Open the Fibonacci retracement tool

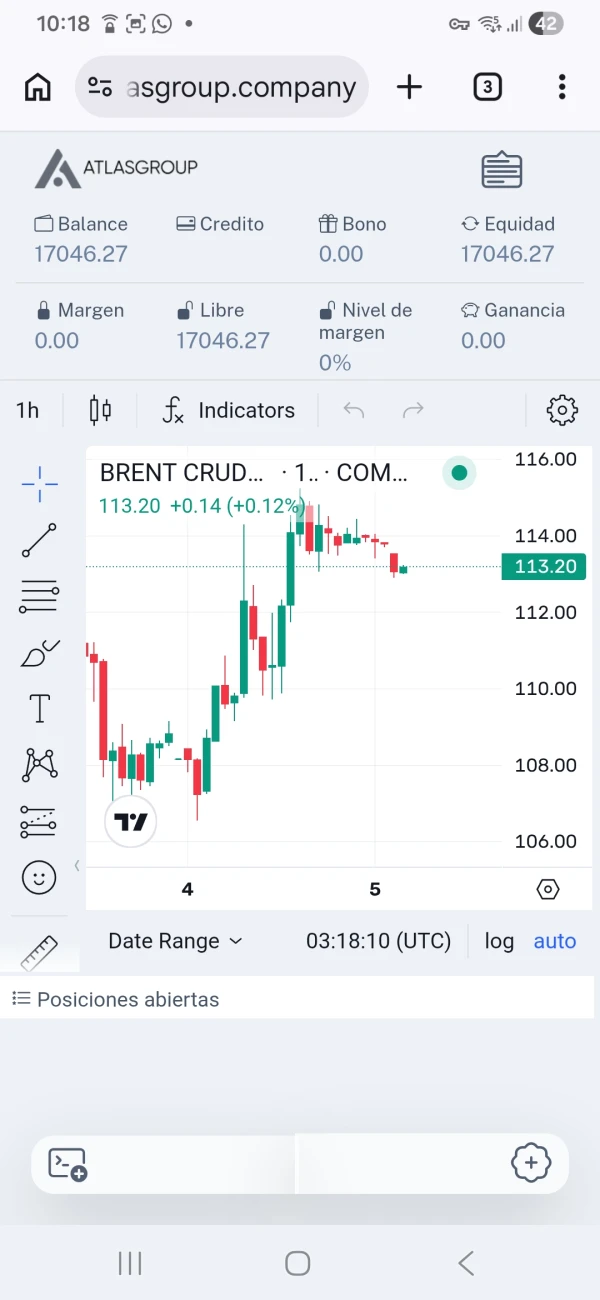[39, 596]
